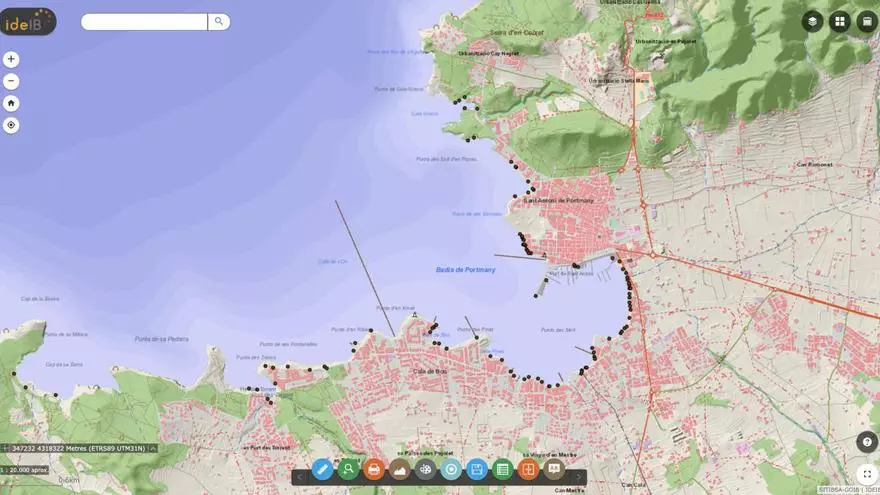Open the green magnifier query tool

point(348,469)
